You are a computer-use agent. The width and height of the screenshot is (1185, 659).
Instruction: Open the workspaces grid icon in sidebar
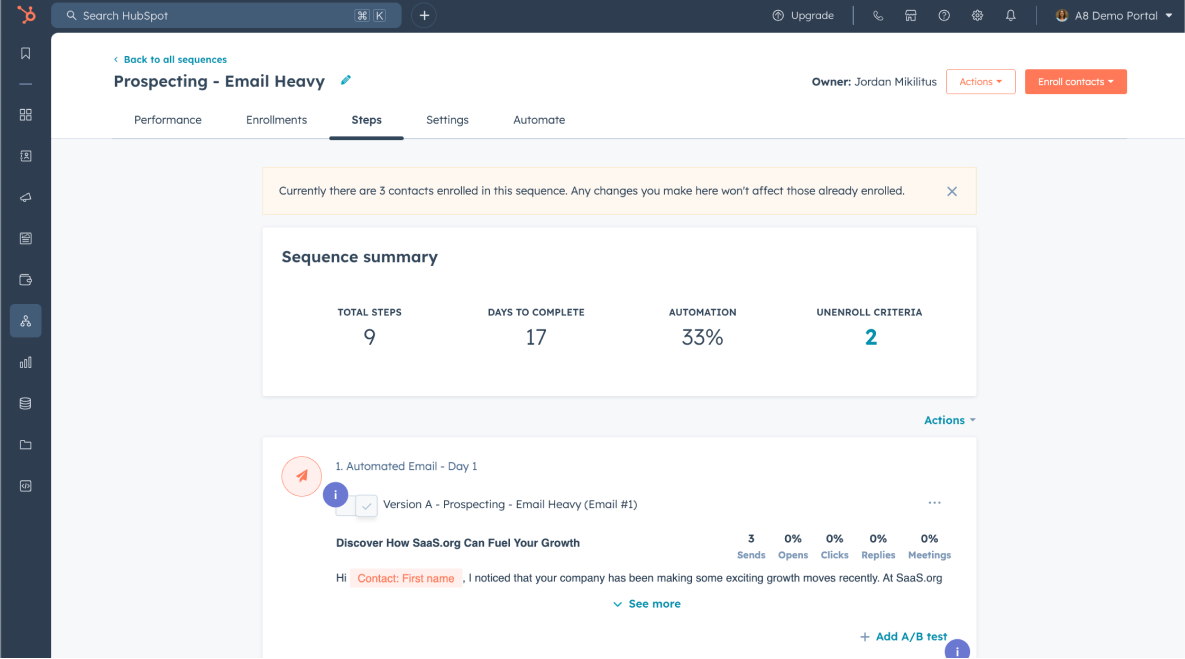tap(26, 115)
